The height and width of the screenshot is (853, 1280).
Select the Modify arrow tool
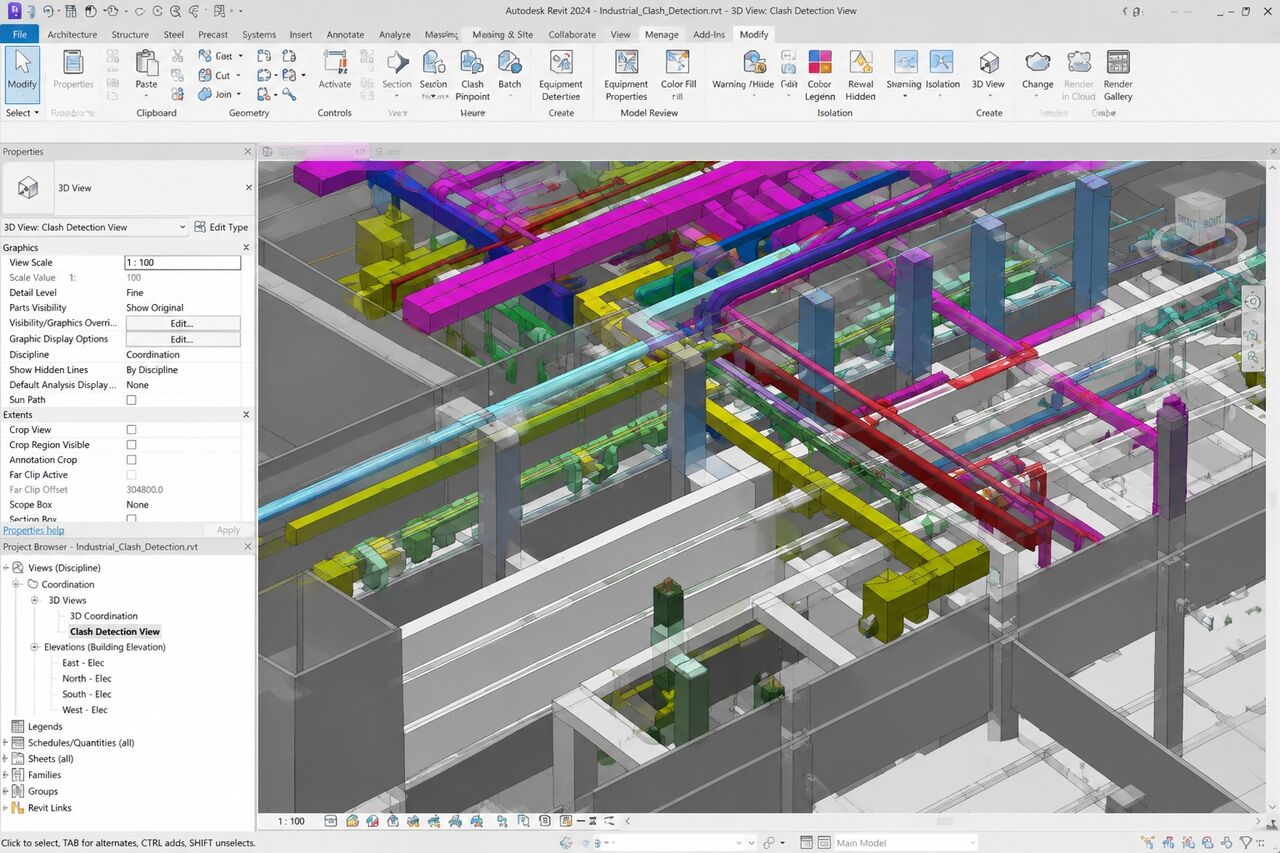(x=22, y=73)
